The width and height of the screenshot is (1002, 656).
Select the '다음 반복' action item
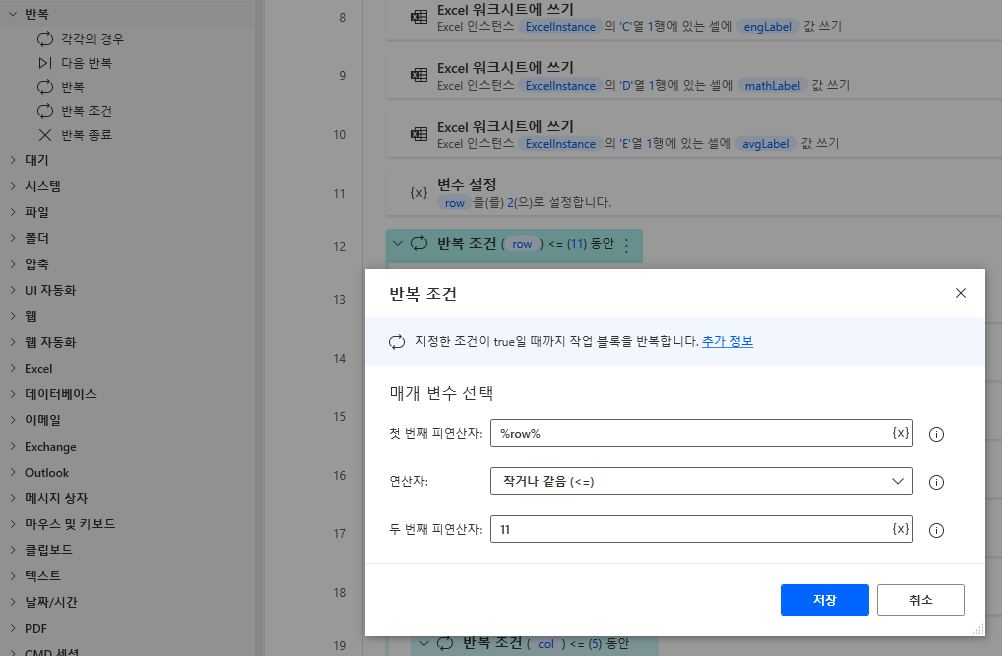(x=86, y=63)
